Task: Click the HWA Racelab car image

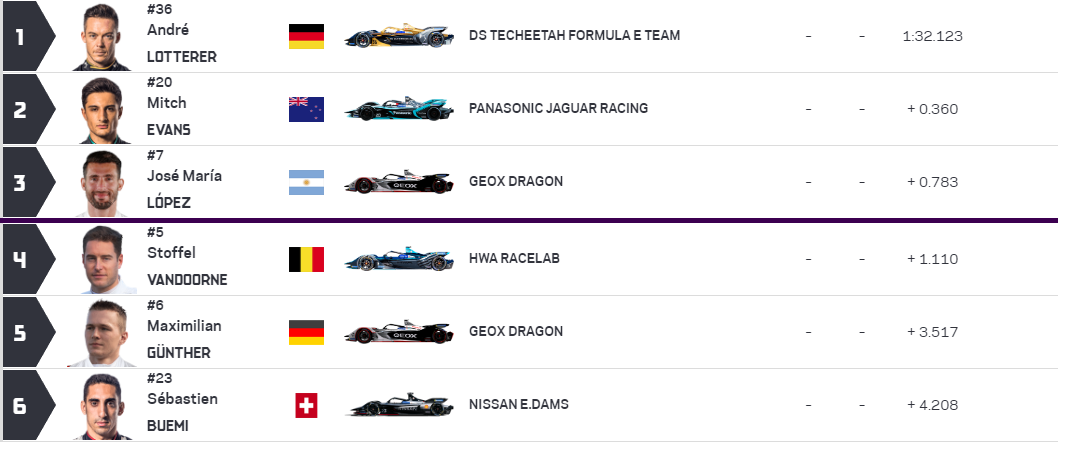Action: pos(398,259)
